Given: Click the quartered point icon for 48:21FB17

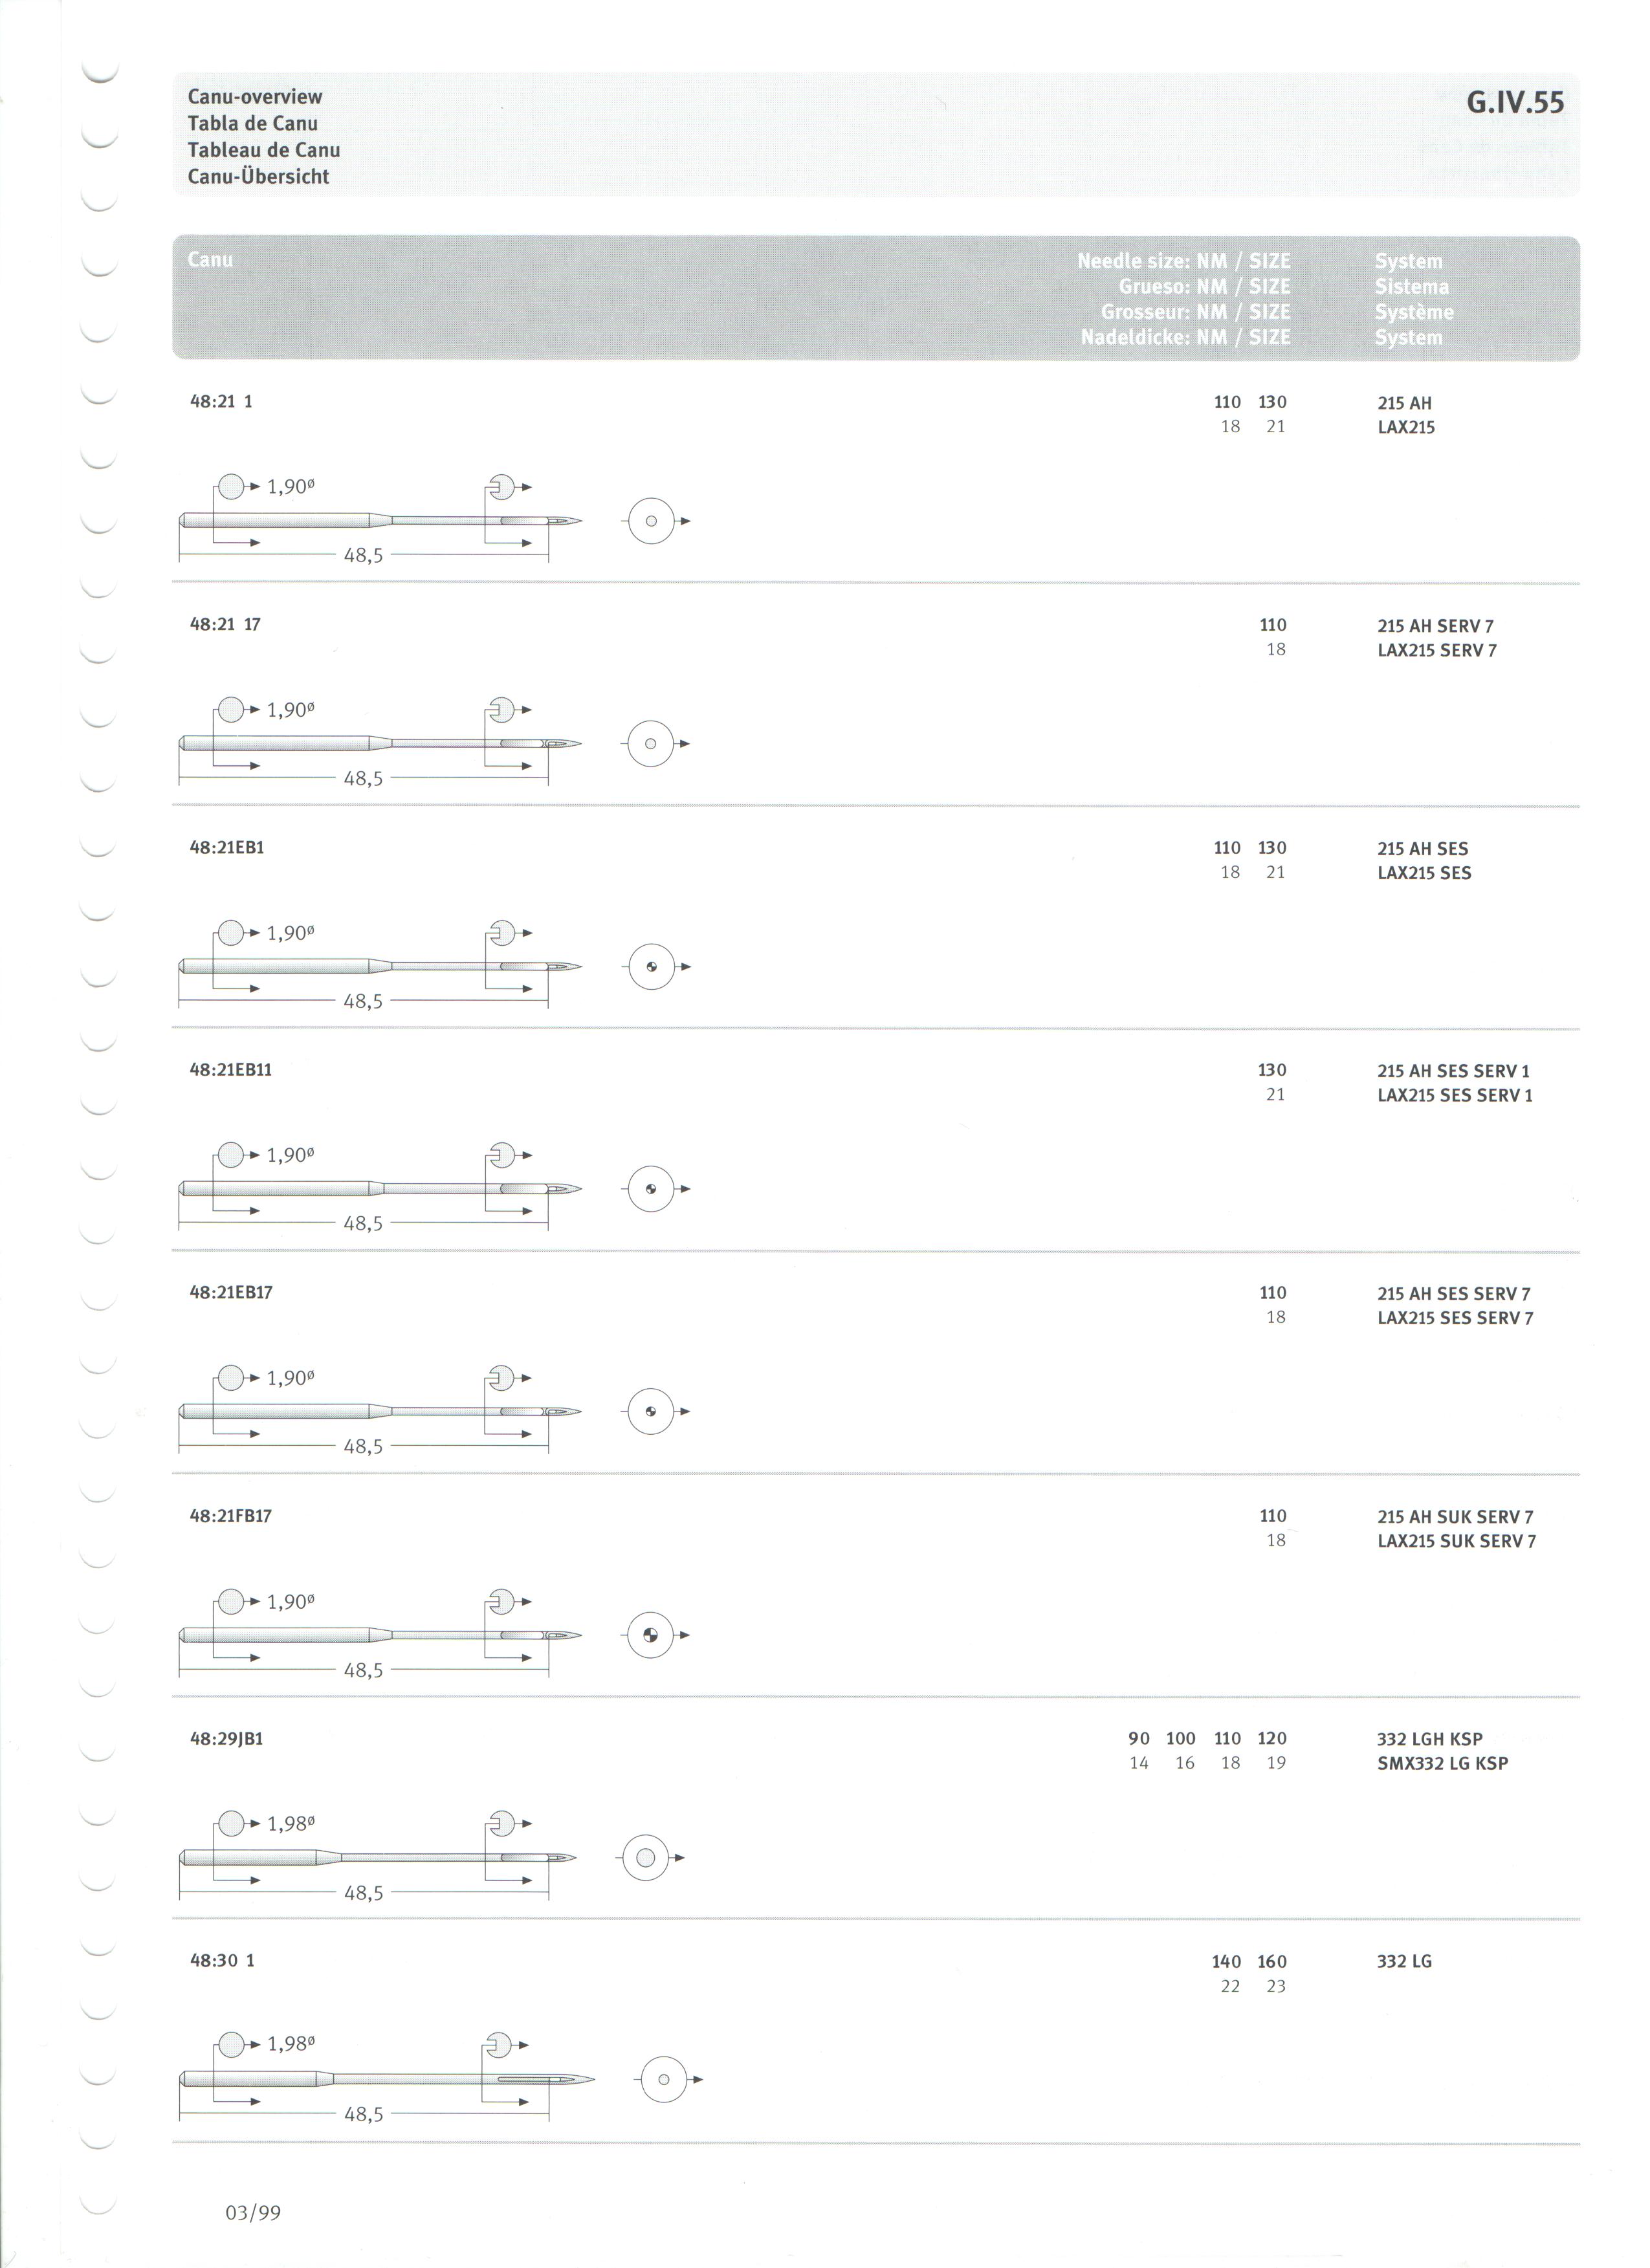Looking at the screenshot, I should coord(650,1636).
